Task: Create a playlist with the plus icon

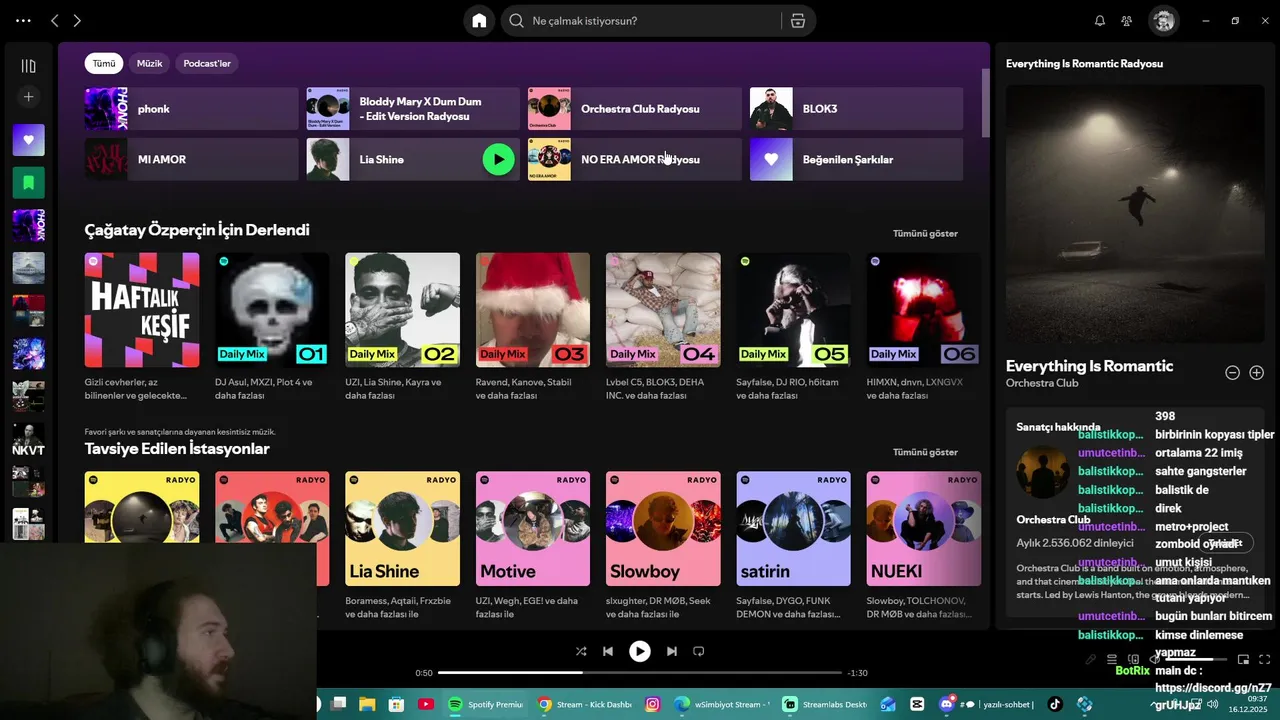Action: pos(28,97)
